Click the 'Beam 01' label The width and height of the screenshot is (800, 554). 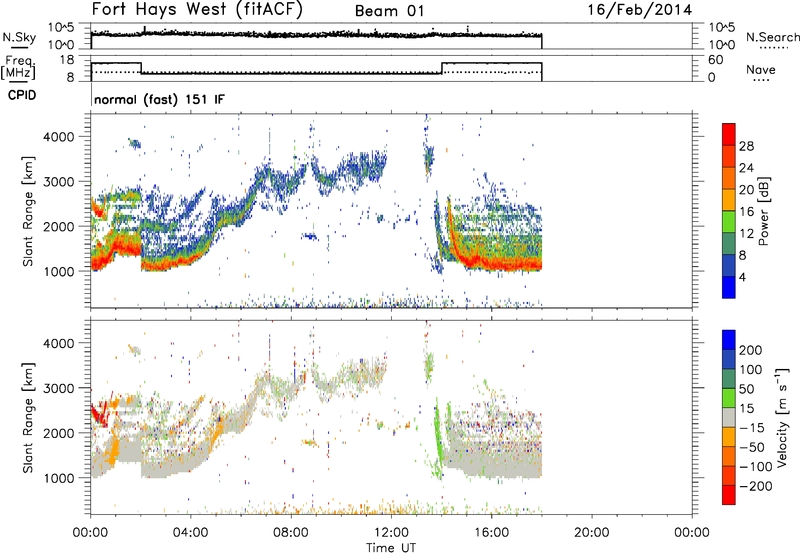(389, 11)
